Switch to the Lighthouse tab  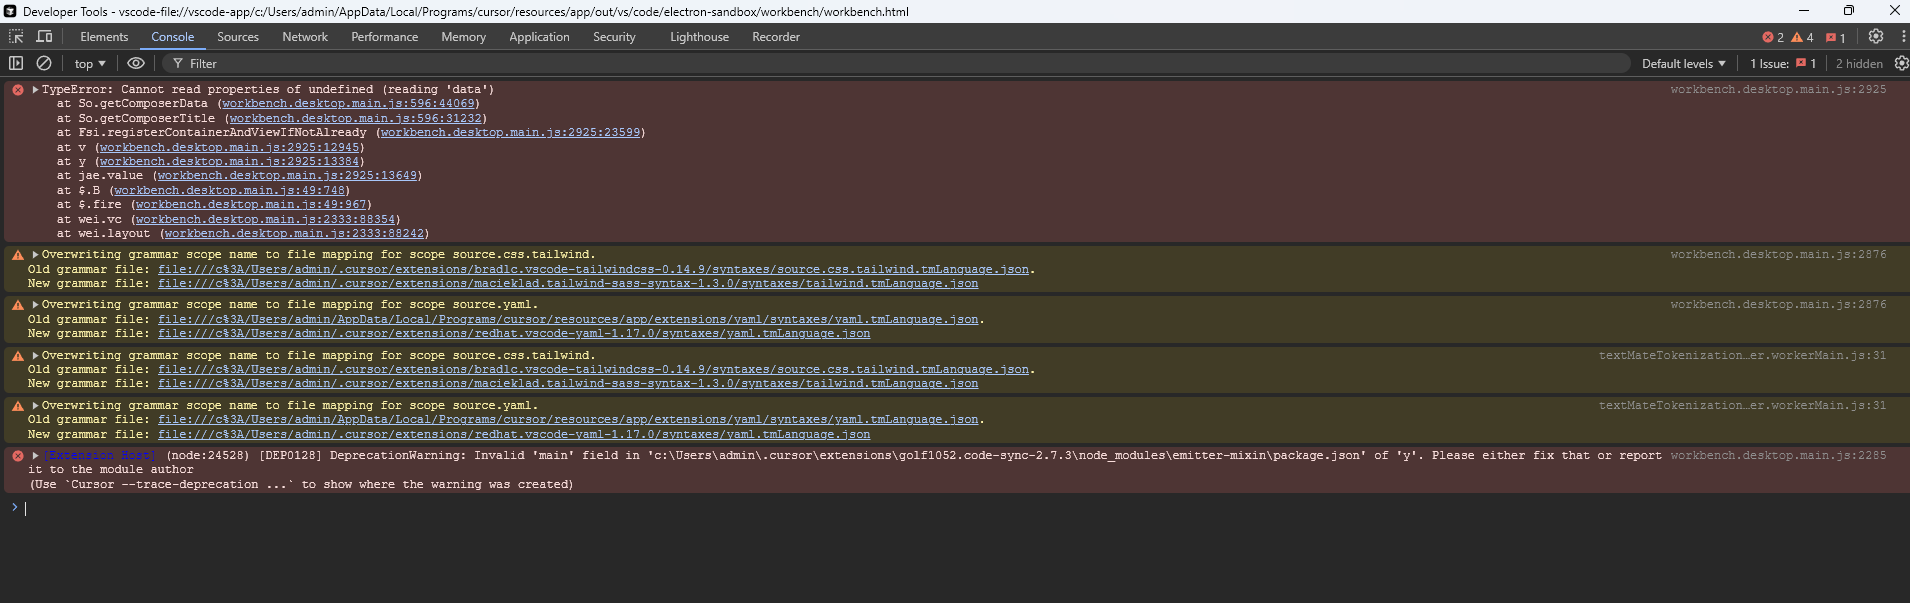[699, 37]
